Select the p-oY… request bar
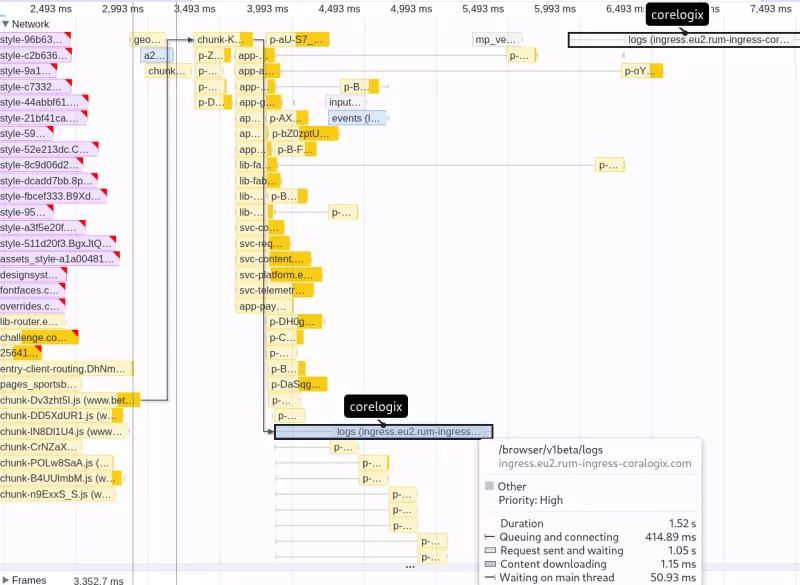Viewport: 800px width, 585px height. [642, 71]
